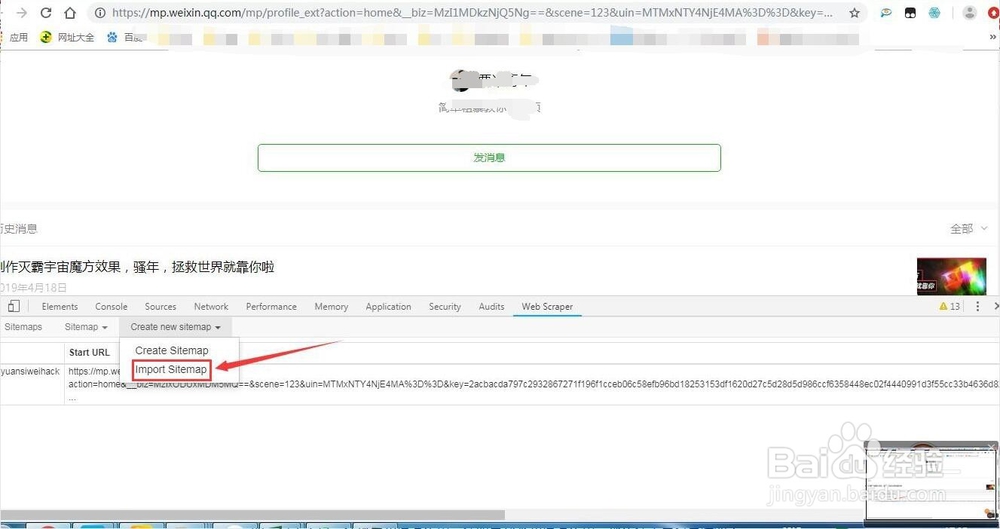Bookmark this page with the star icon

[854, 13]
